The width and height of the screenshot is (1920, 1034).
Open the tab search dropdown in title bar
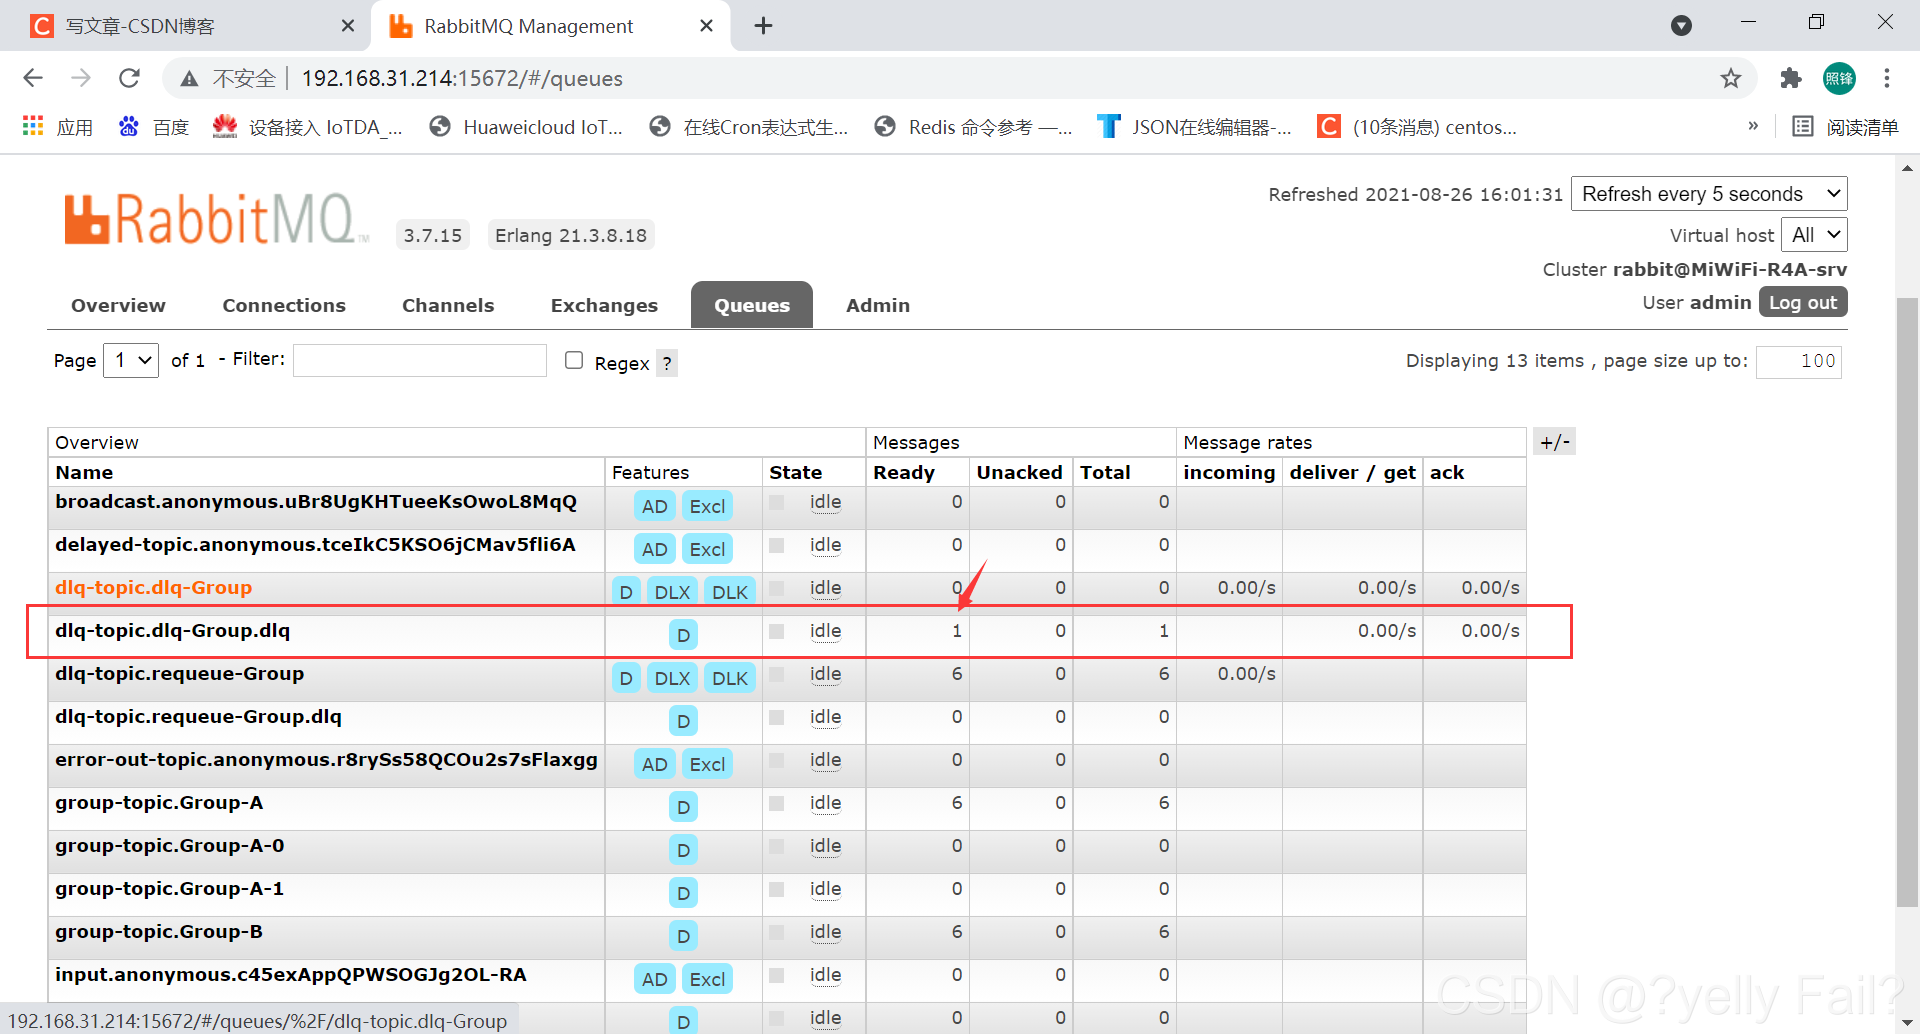tap(1682, 26)
